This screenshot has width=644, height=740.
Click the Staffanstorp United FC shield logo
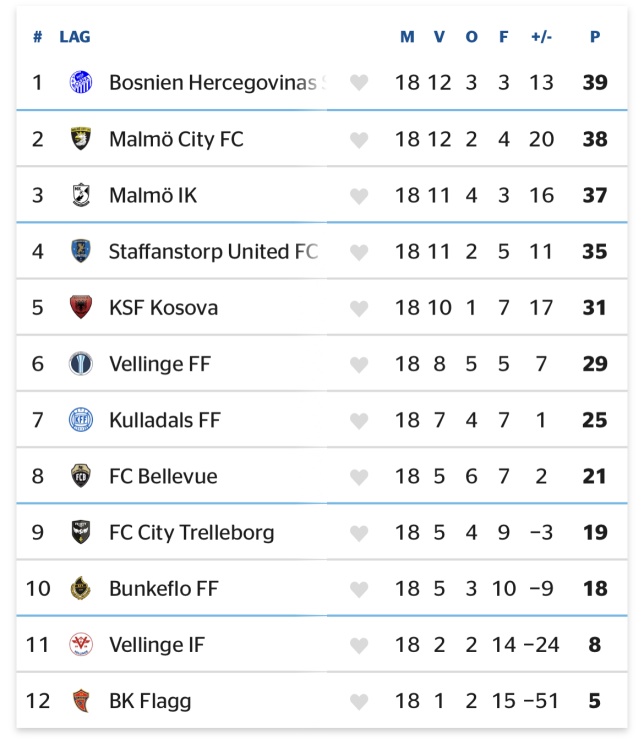pos(81,251)
